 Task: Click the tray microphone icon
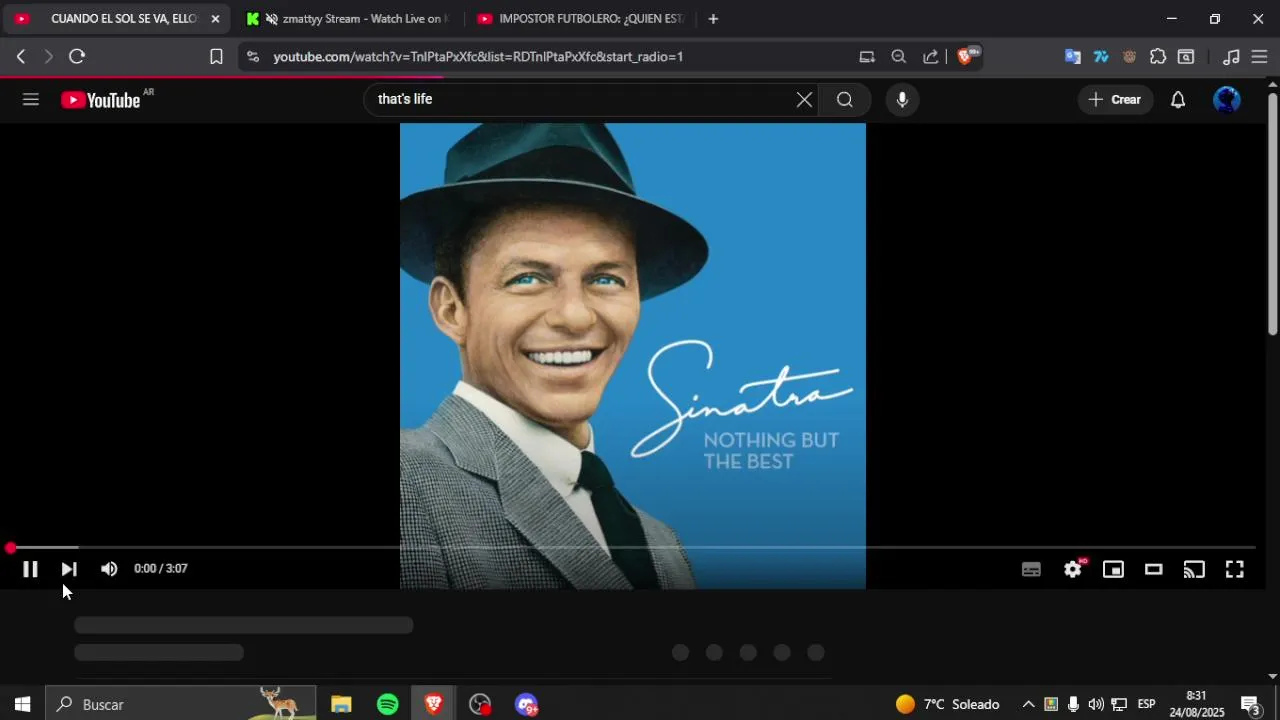pyautogui.click(x=1073, y=704)
